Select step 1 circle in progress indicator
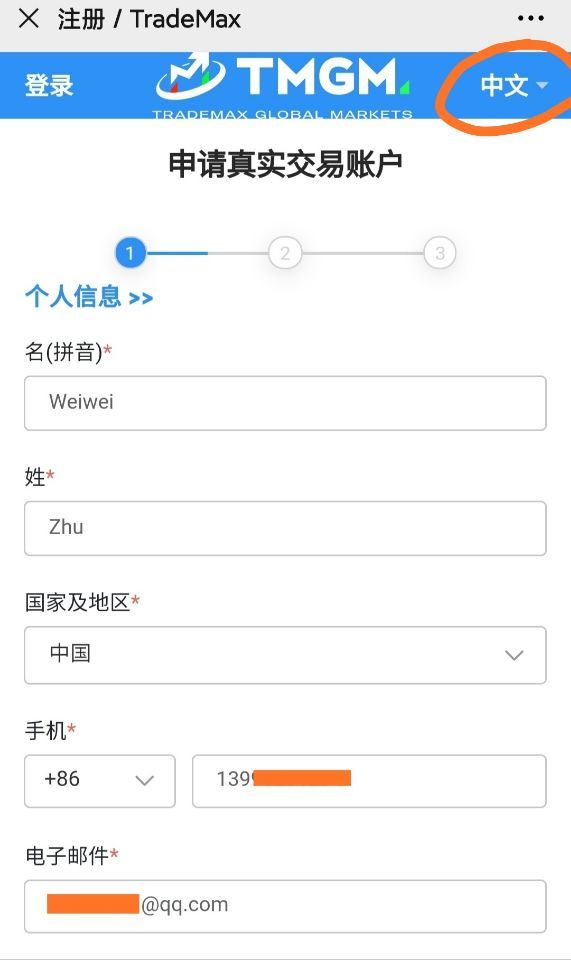 pyautogui.click(x=130, y=252)
